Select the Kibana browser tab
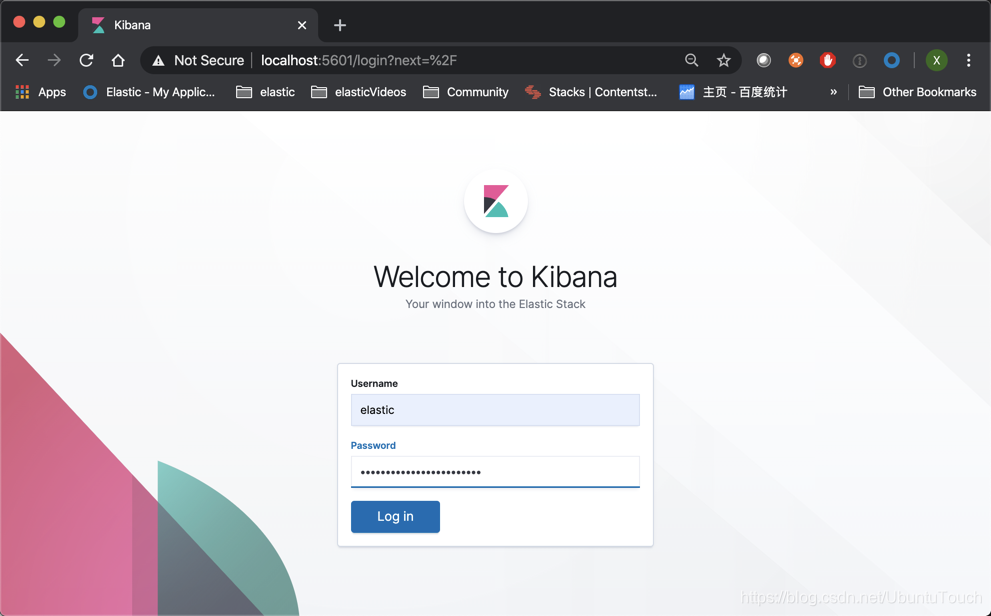 [198, 25]
